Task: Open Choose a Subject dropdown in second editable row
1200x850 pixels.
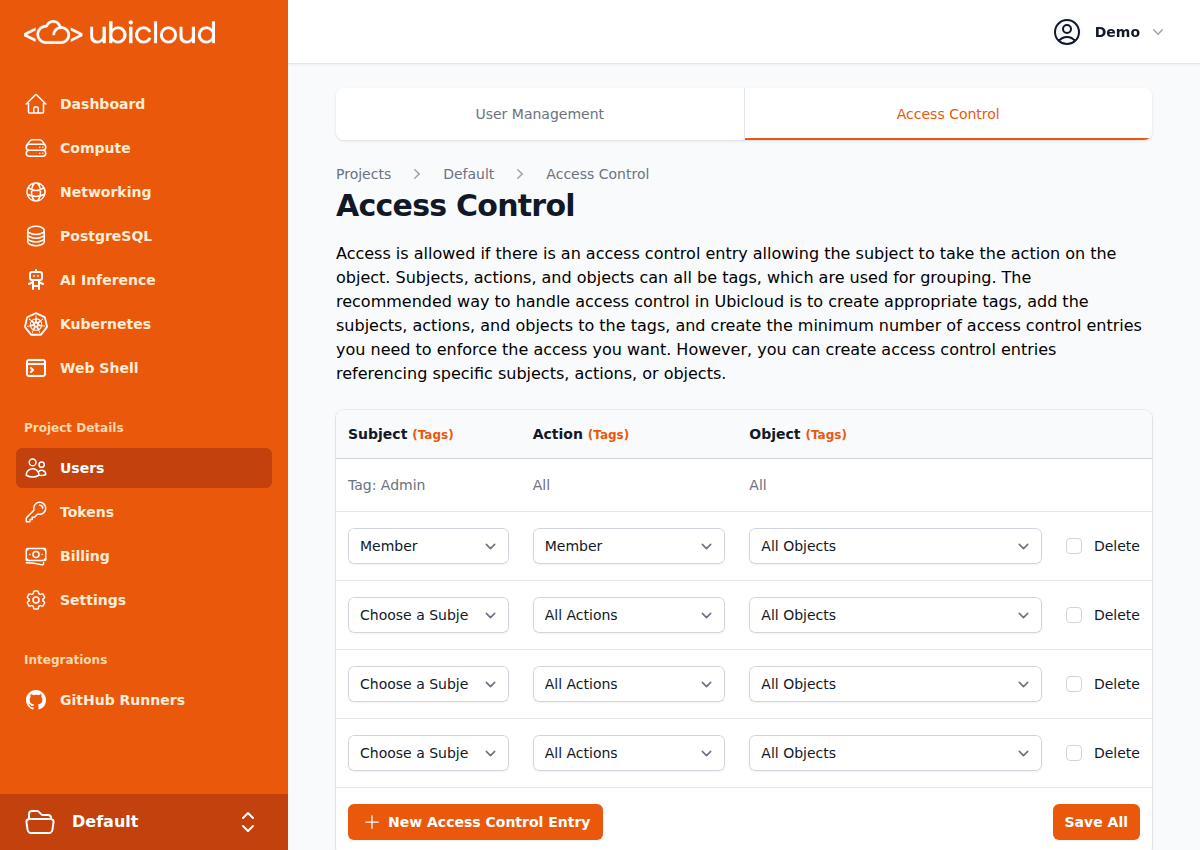Action: click(x=428, y=615)
